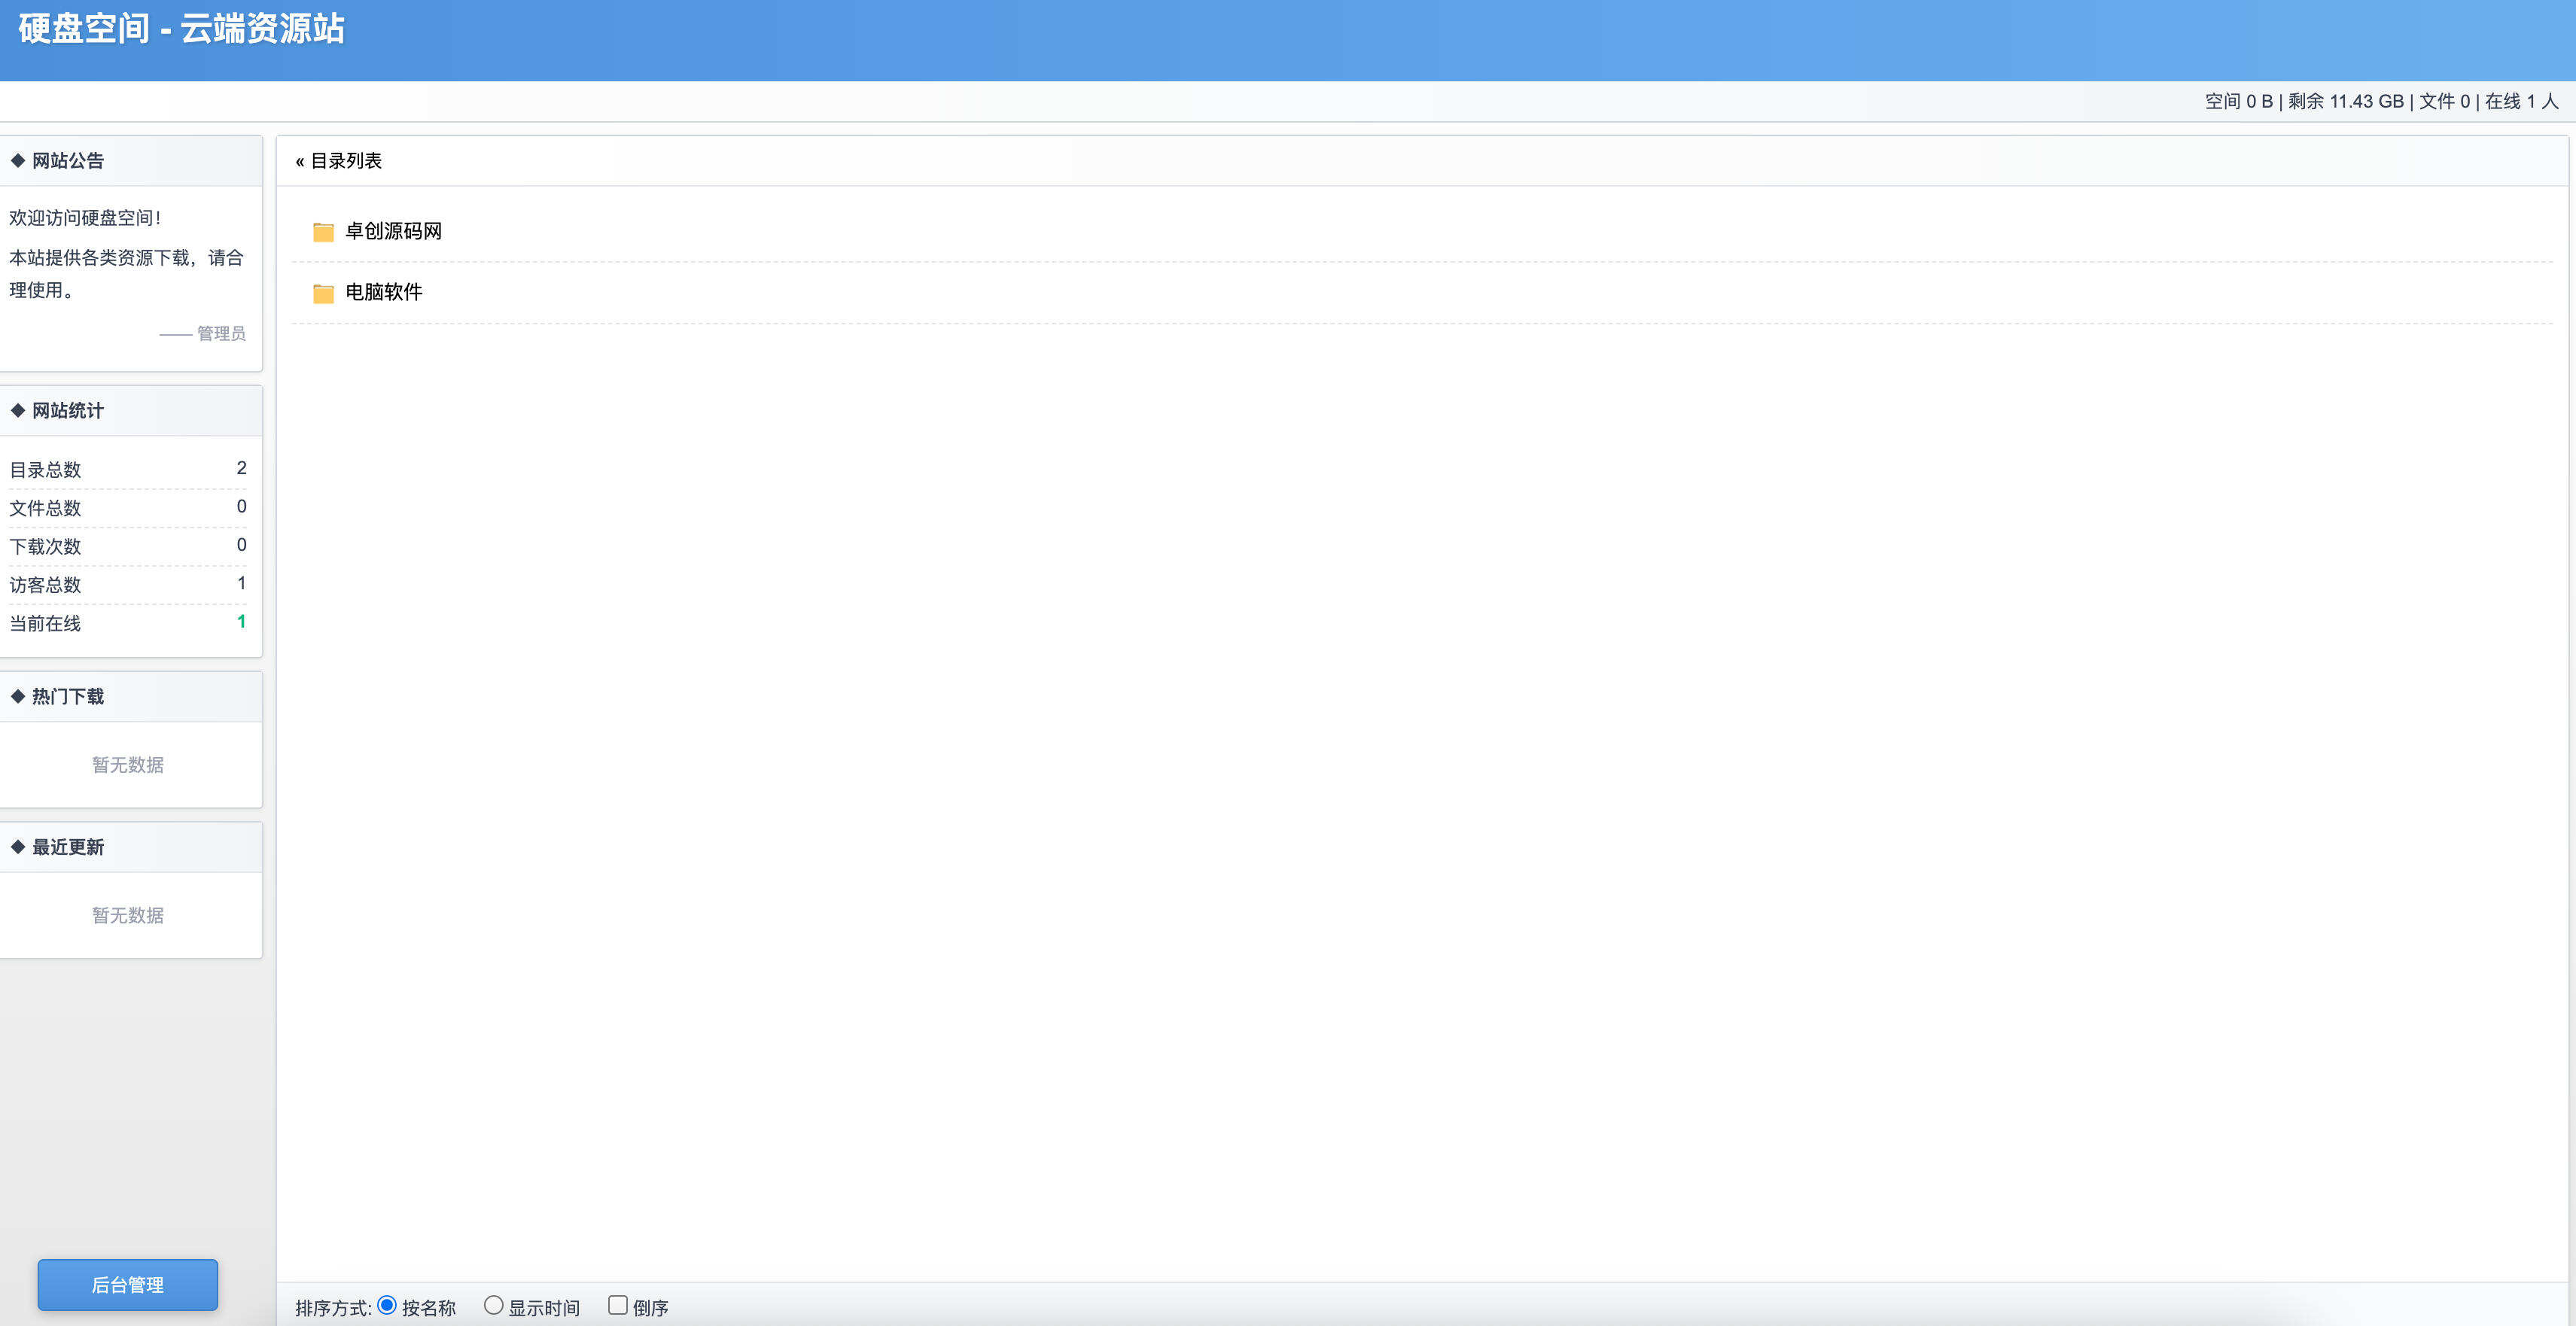The height and width of the screenshot is (1326, 2576).
Task: Click the 热门下载 panel header
Action: tap(68, 696)
